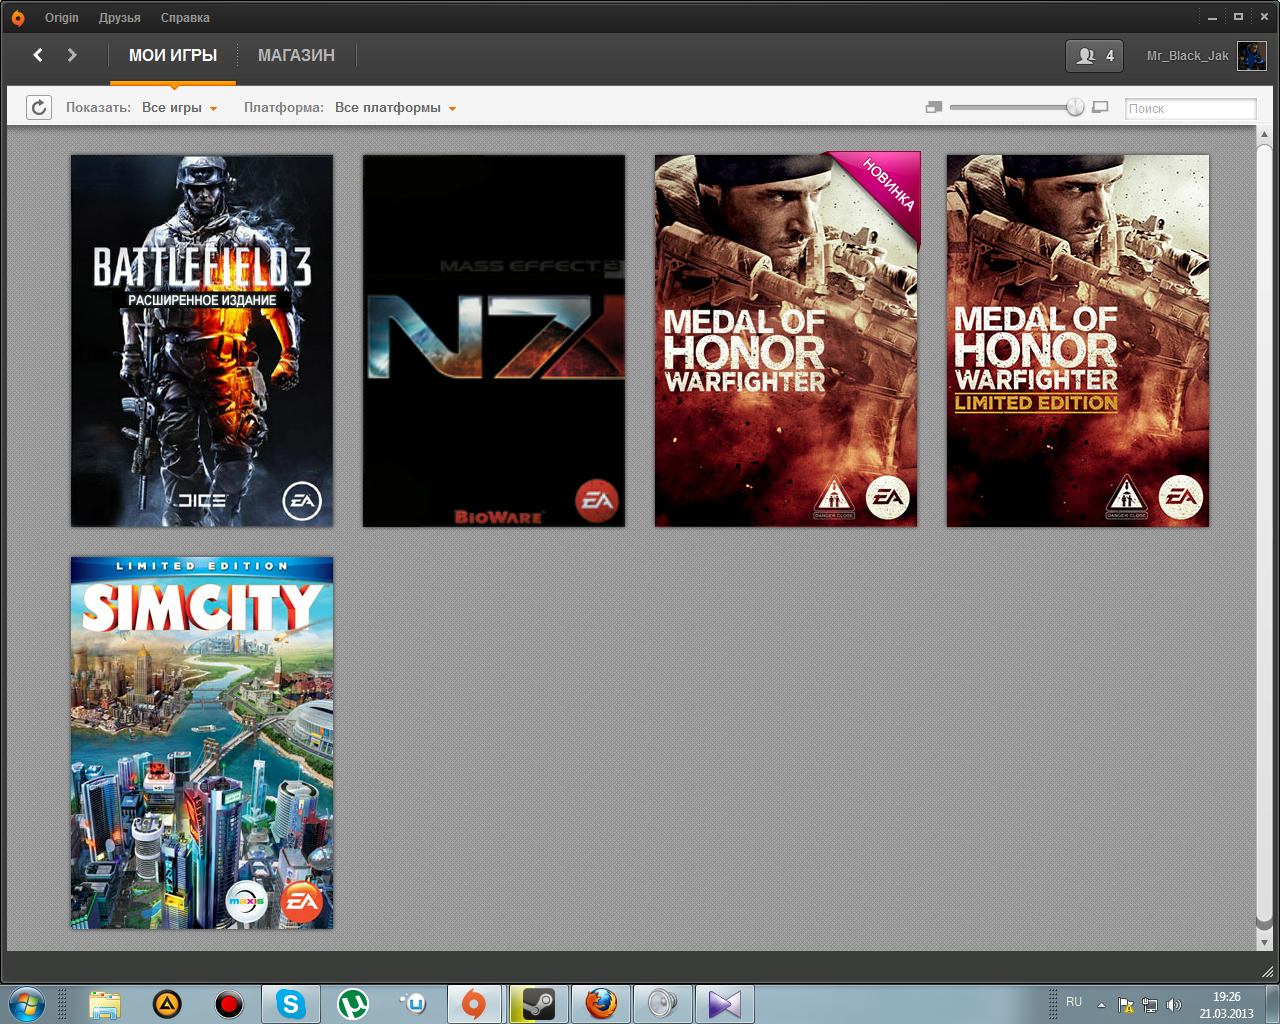The image size is (1280, 1024).
Task: Select the Battlefield 3 game cover
Action: point(202,341)
